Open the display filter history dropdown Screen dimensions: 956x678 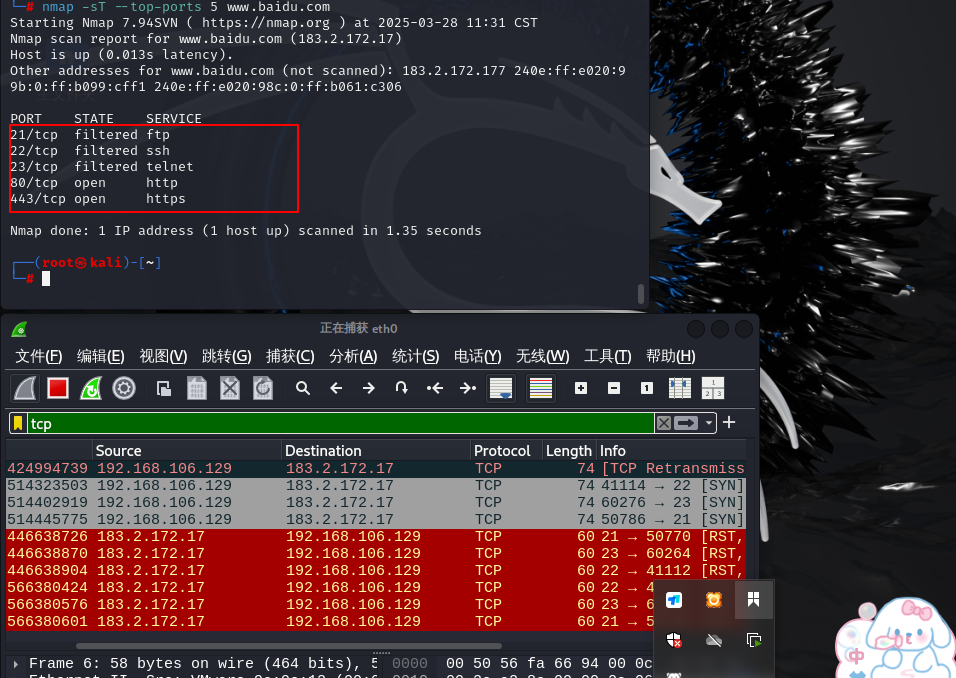(x=708, y=423)
